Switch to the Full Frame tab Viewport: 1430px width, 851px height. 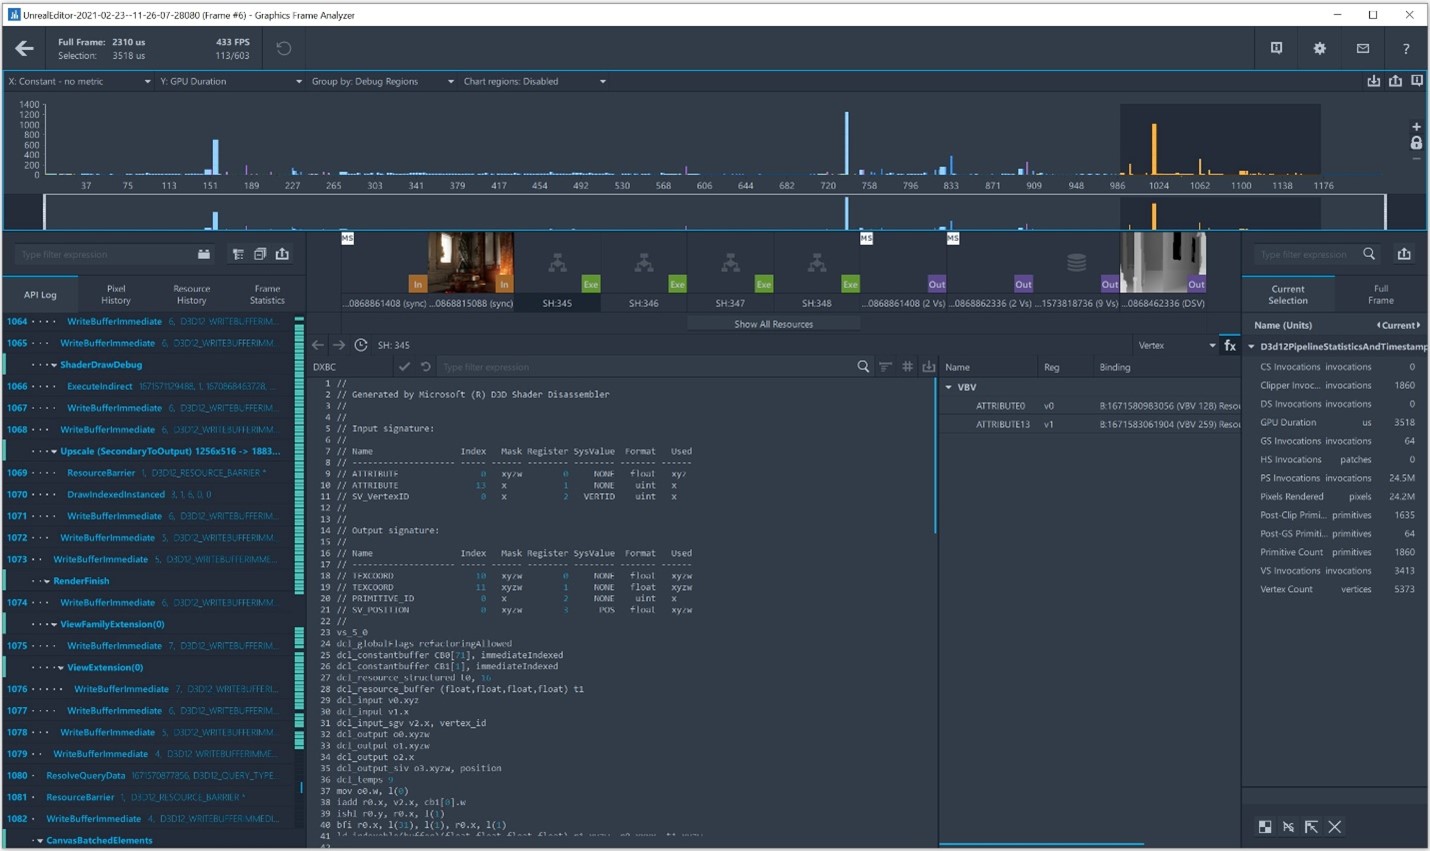point(1380,294)
